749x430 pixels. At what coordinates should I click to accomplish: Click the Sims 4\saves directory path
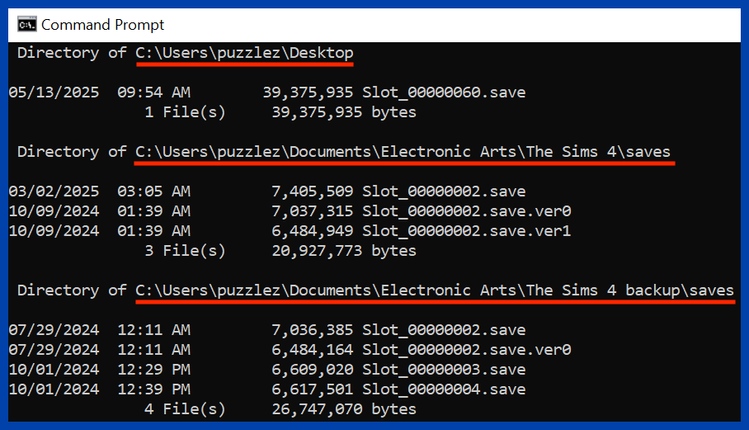tap(404, 151)
